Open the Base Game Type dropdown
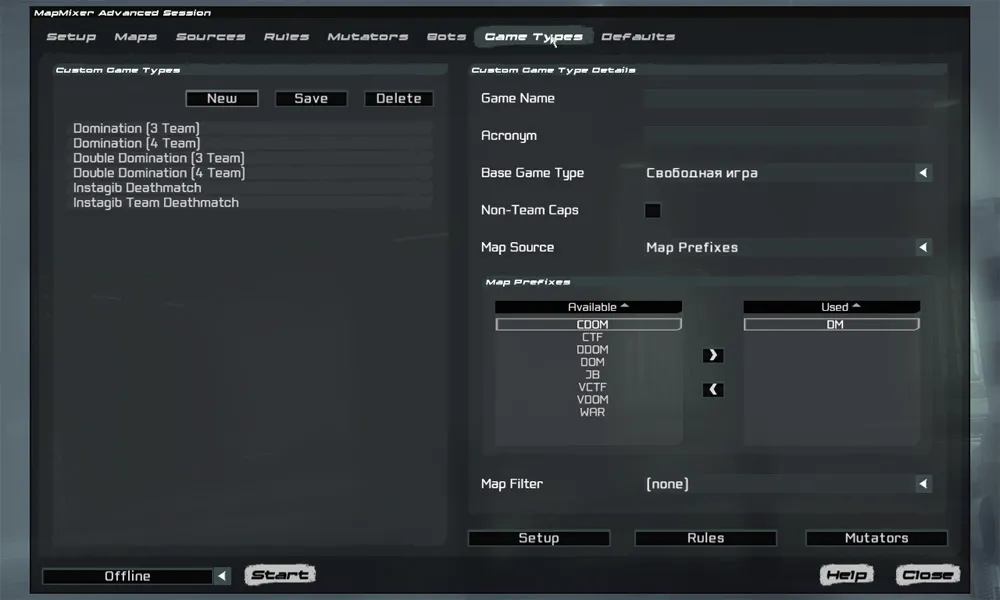The height and width of the screenshot is (600, 1000). (924, 173)
